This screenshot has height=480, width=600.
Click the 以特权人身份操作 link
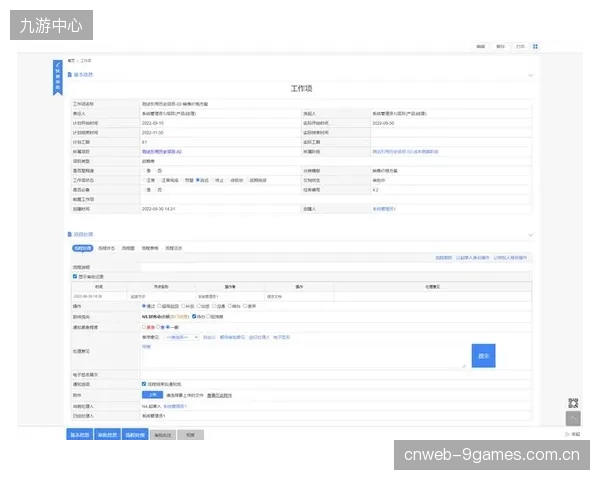point(510,258)
